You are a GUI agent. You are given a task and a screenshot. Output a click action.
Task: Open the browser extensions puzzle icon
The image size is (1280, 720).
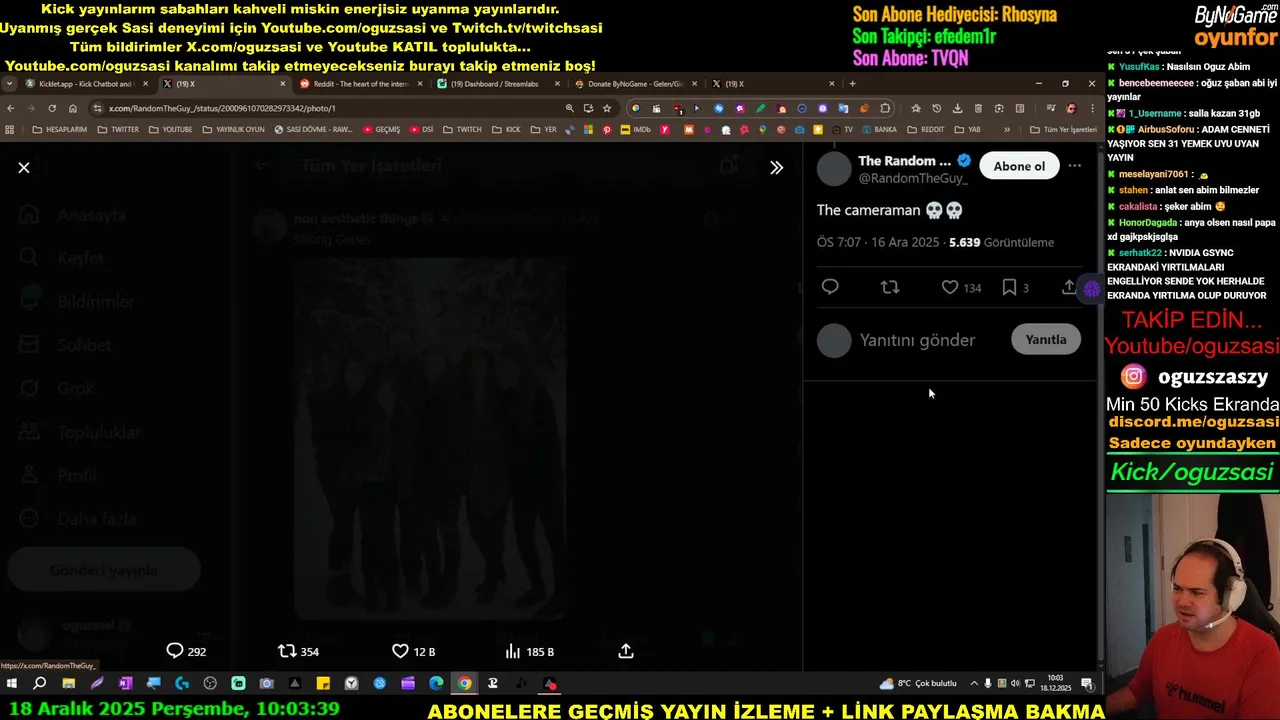point(885,108)
